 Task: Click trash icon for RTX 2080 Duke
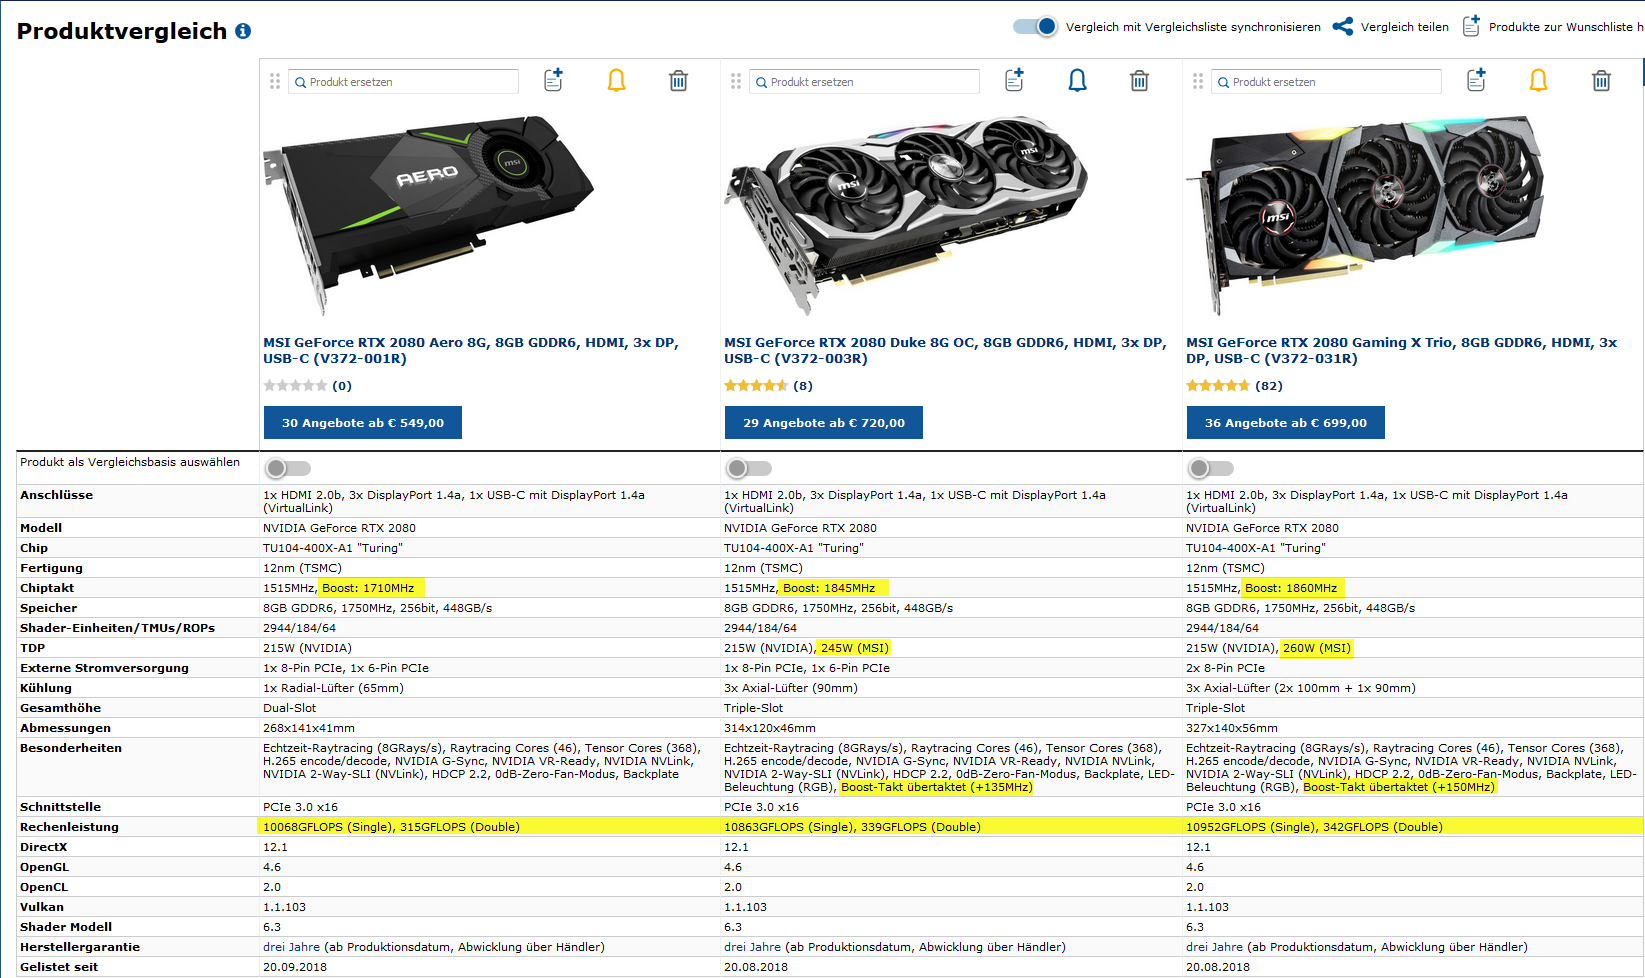tap(1139, 81)
